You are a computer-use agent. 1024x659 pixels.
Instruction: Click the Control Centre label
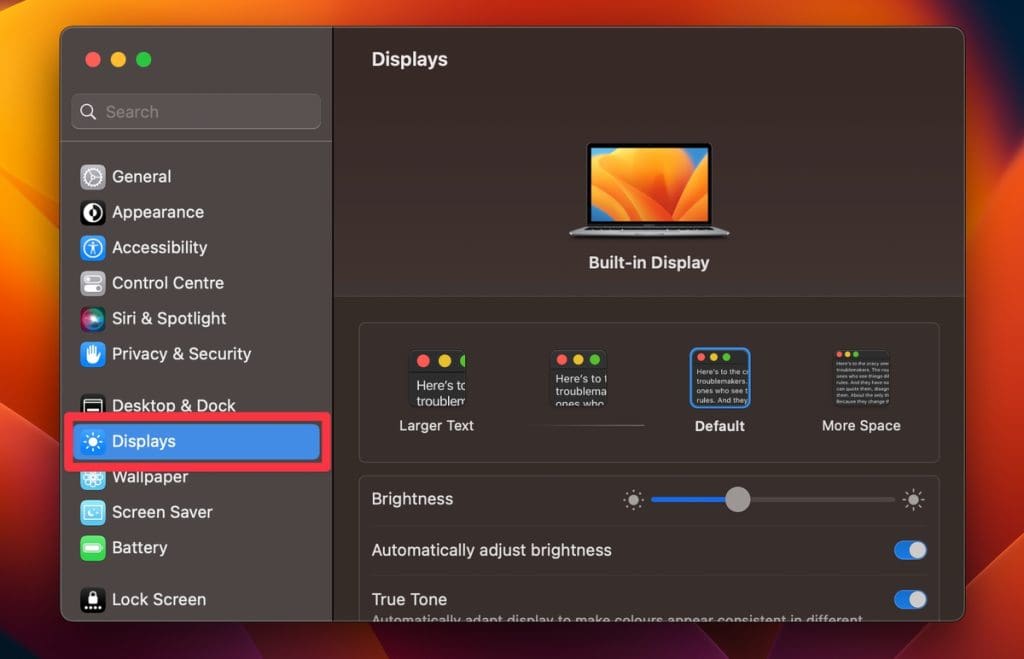tap(168, 283)
